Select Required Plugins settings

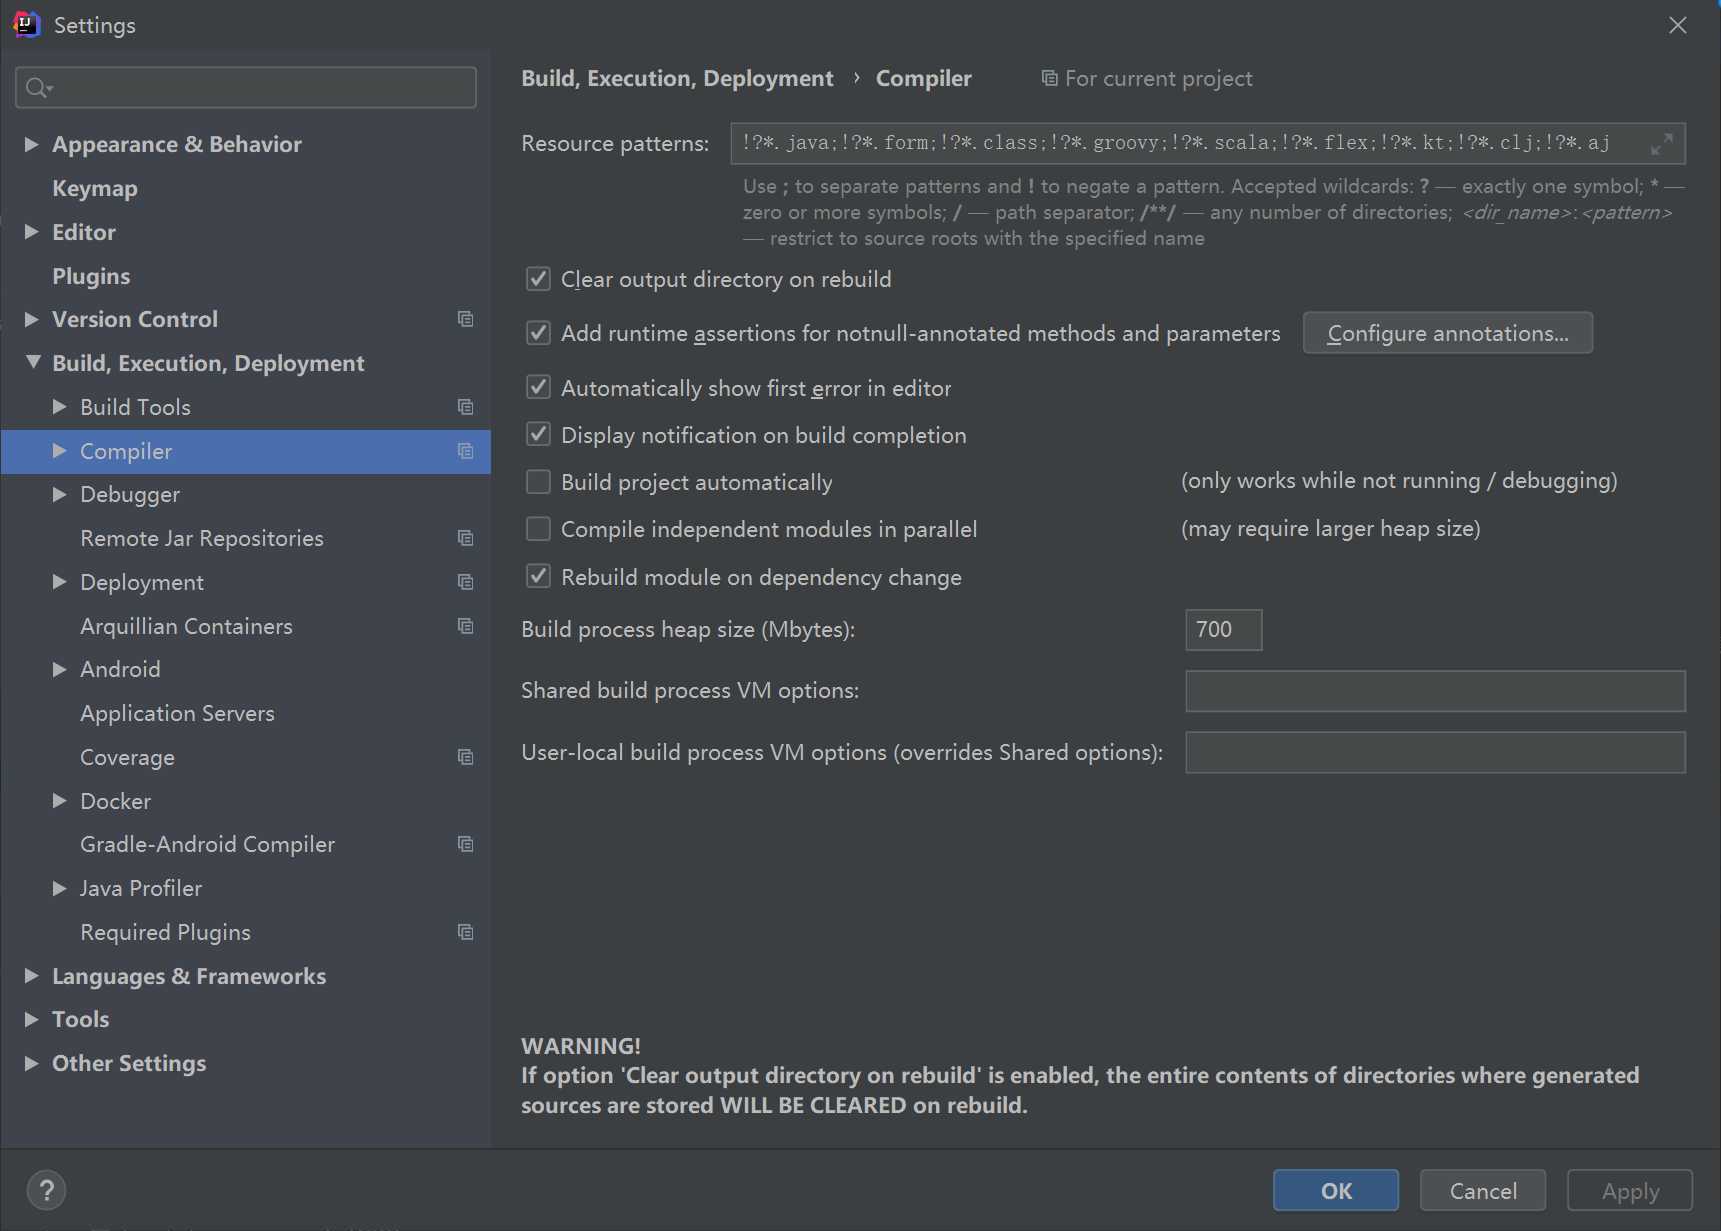[x=165, y=932]
